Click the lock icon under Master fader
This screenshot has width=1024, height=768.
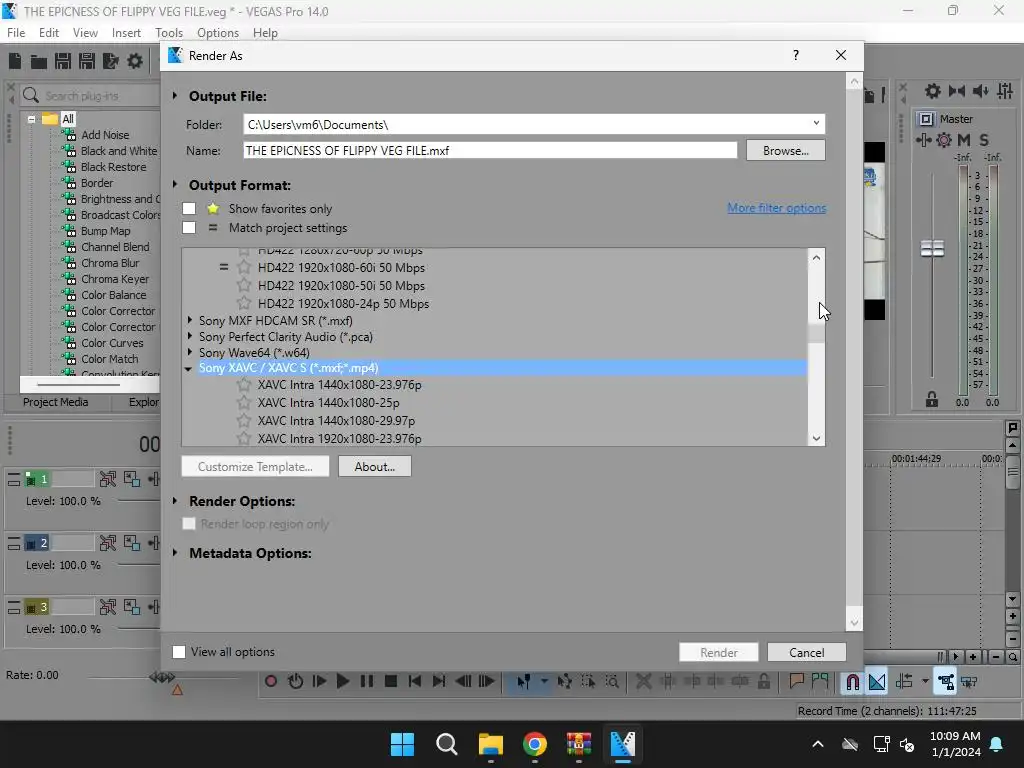point(932,399)
